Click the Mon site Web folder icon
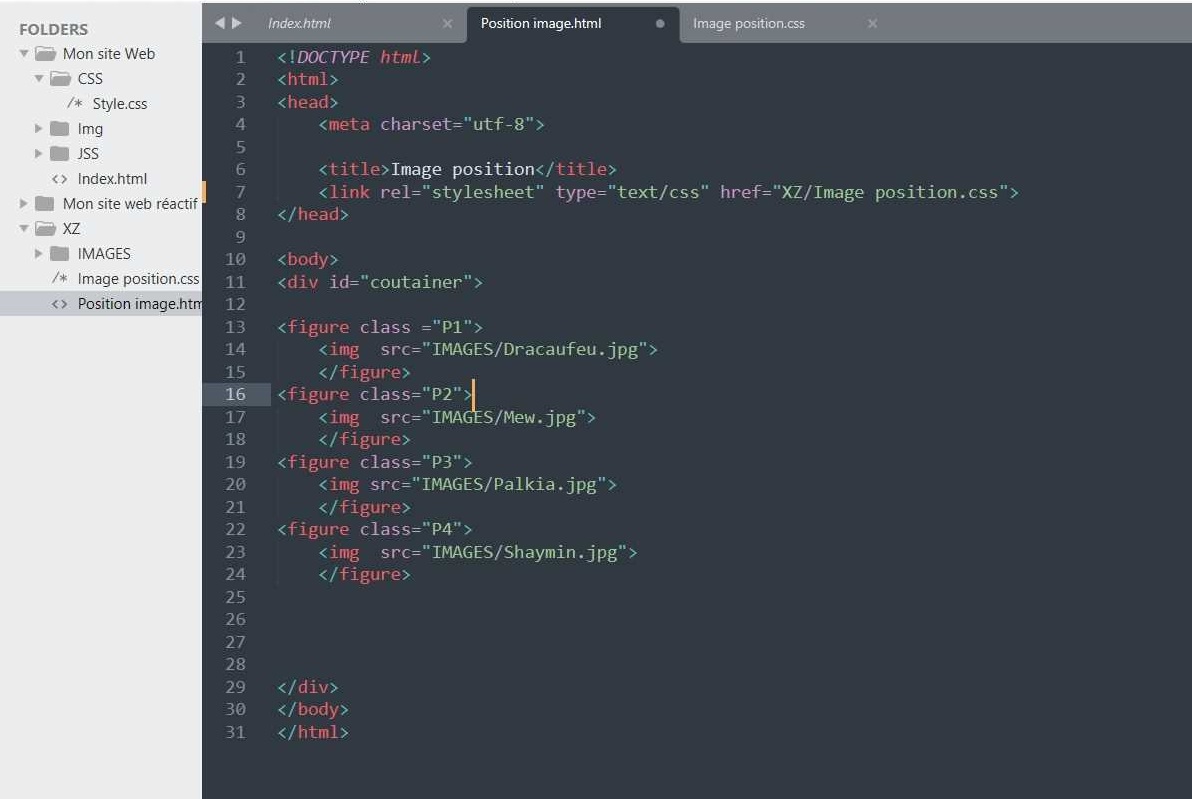Viewport: 1192px width, 799px height. click(46, 54)
